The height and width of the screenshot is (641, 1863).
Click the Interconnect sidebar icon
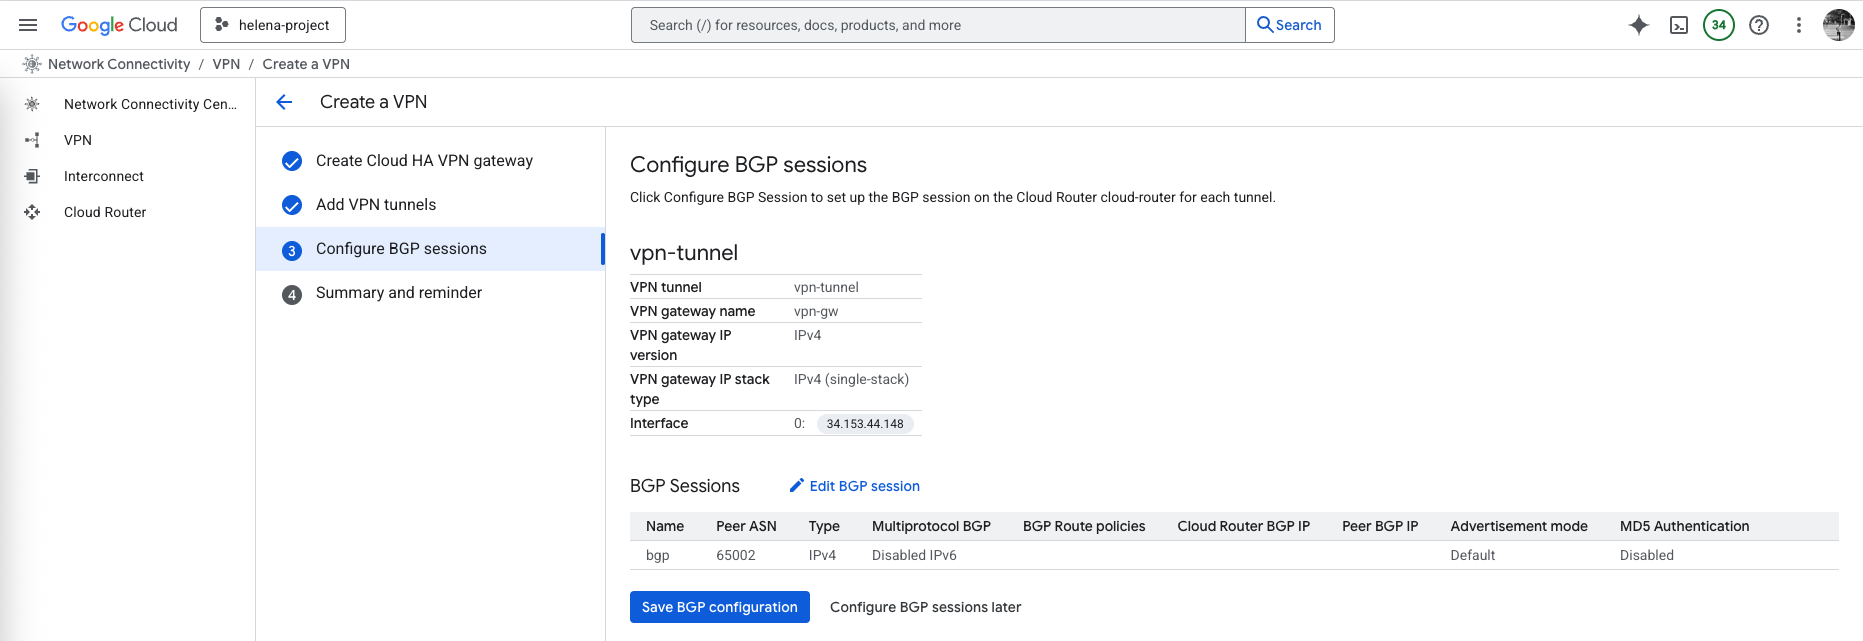point(32,176)
